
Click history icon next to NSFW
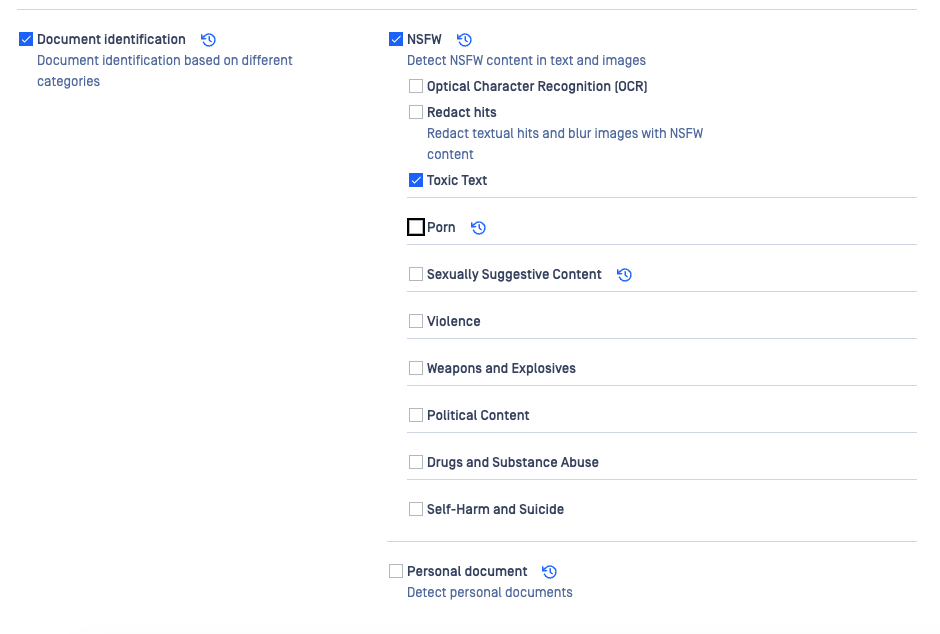[x=464, y=40]
